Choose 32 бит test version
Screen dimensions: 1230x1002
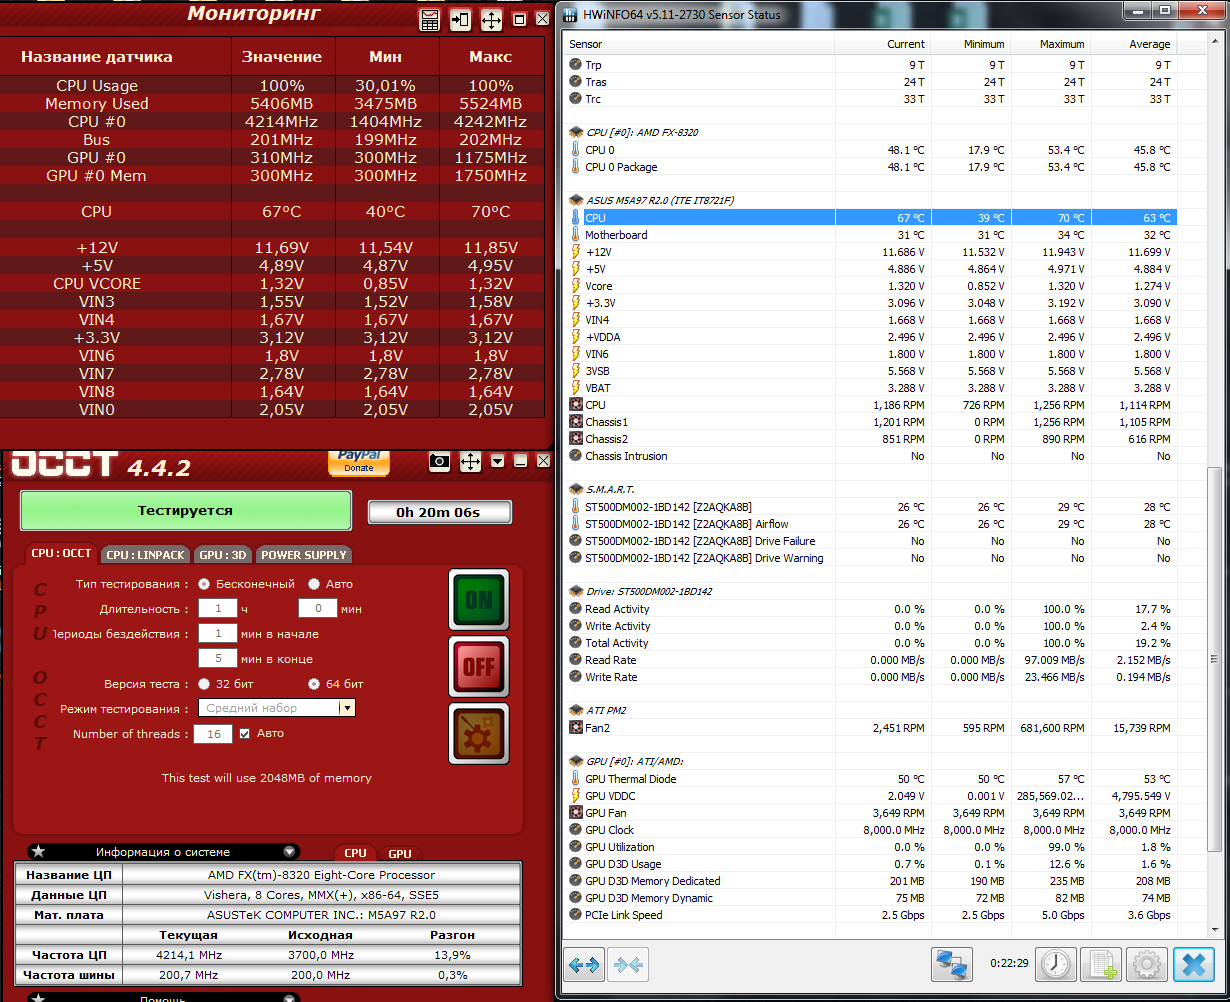204,684
